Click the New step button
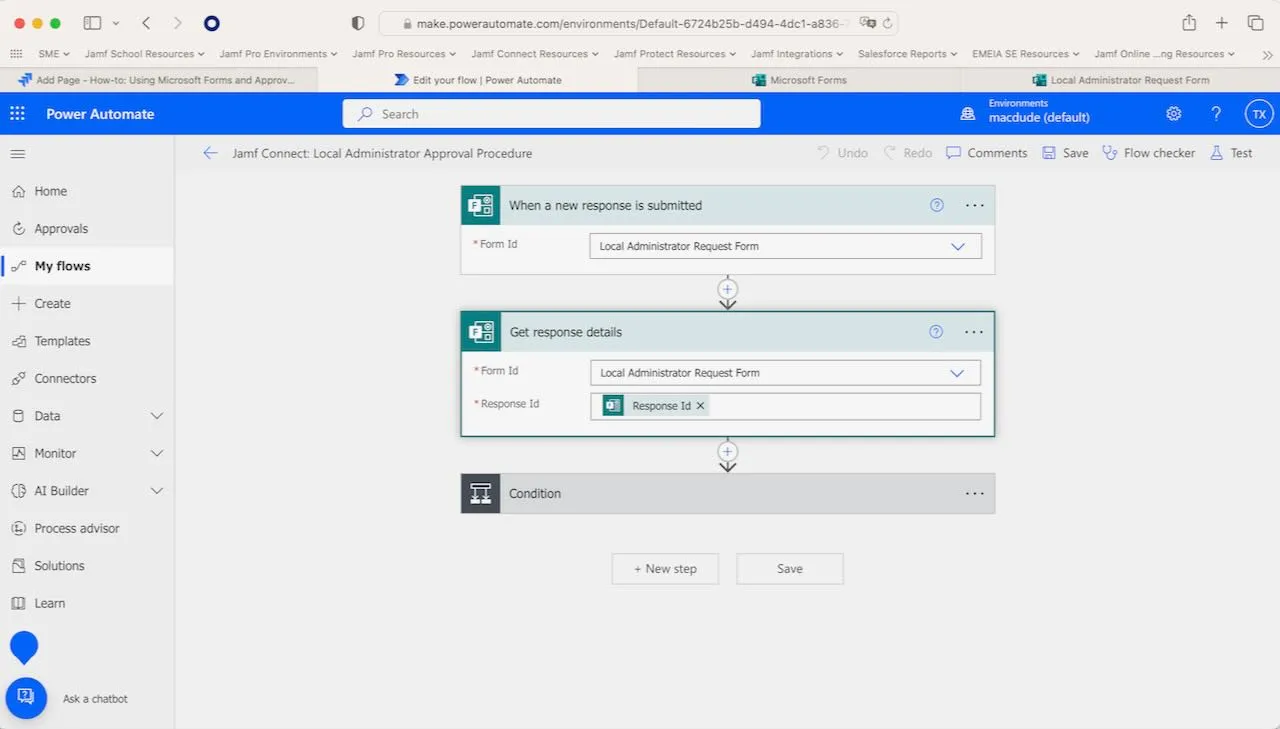This screenshot has height=729, width=1280. pos(665,569)
